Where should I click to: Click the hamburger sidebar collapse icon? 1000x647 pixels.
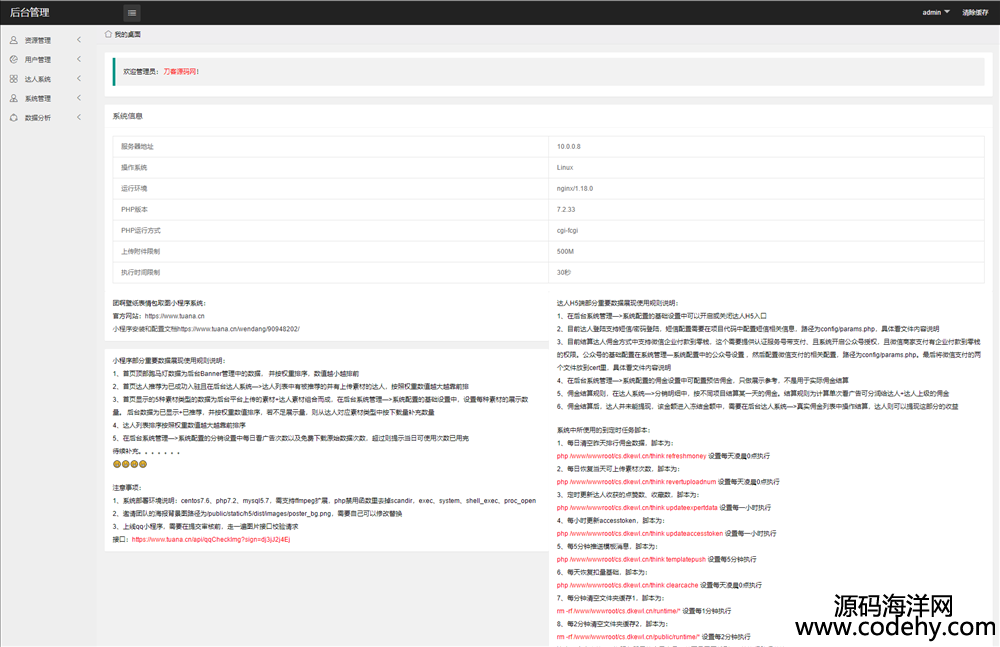click(132, 13)
